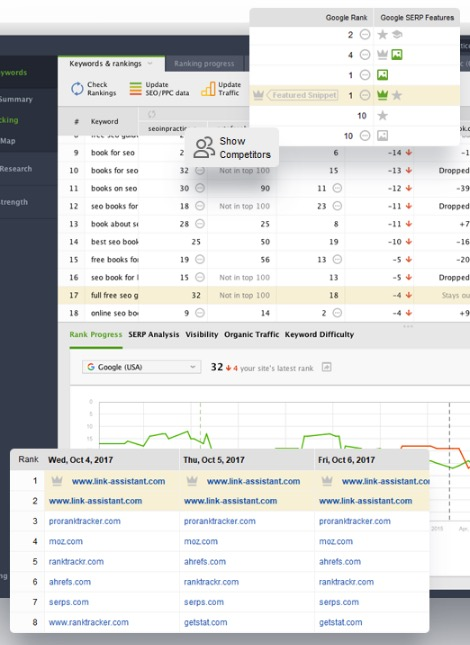This screenshot has height=645, width=470.
Task: Switch to the Visibility tab
Action: tap(201, 334)
